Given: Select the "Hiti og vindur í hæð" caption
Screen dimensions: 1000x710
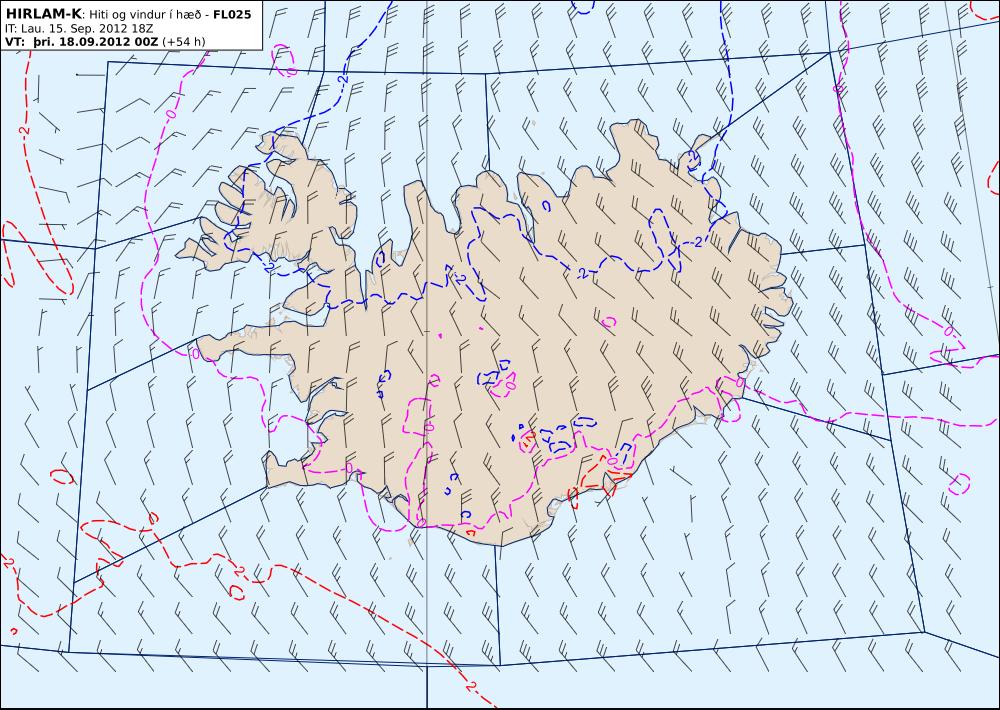Looking at the screenshot, I should (147, 15).
